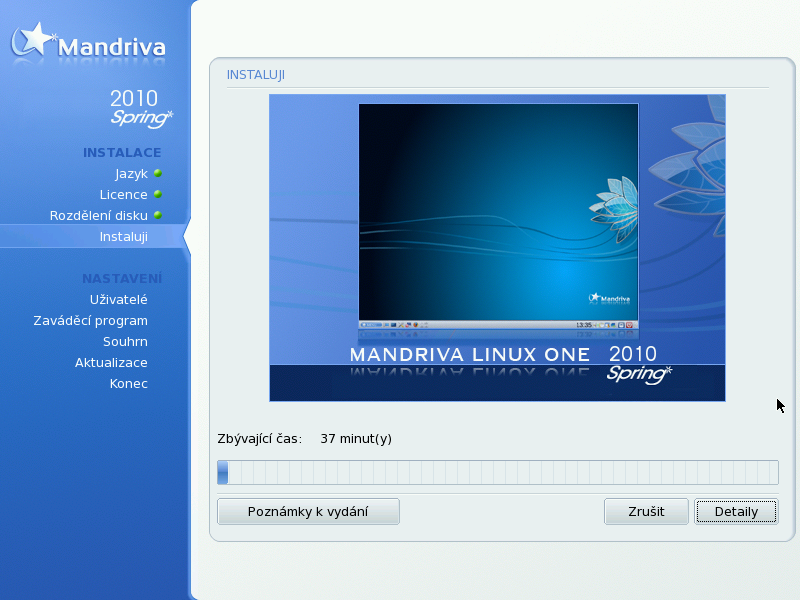Click the 'Zbývající čas:' label

tap(260, 439)
